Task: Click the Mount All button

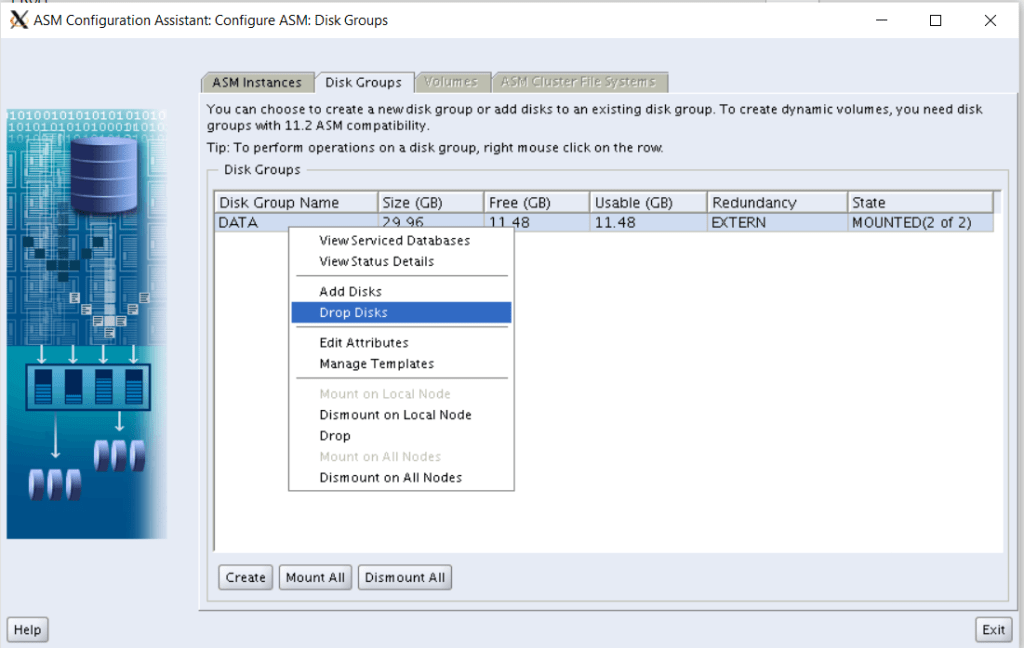Action: point(315,577)
